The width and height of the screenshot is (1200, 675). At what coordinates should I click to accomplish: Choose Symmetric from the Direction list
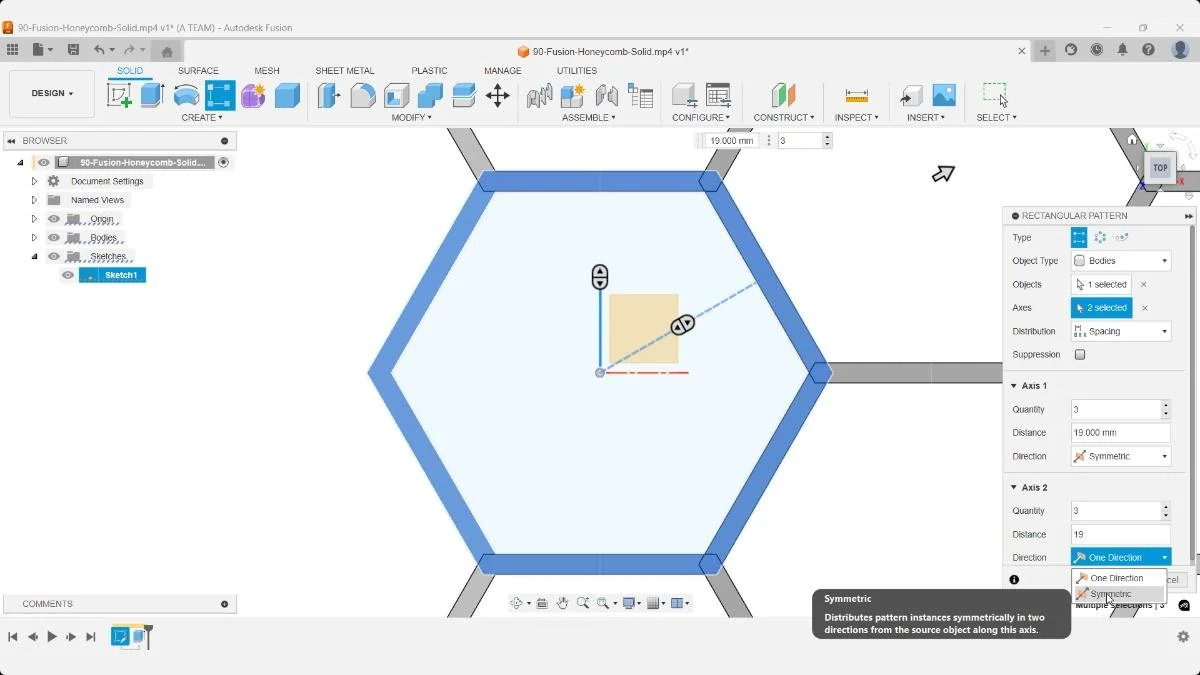1110,592
